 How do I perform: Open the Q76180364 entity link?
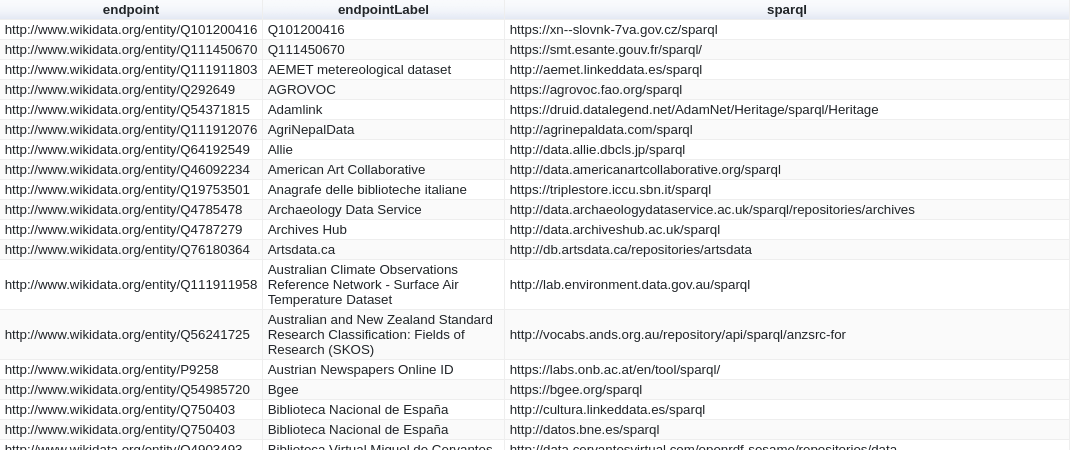pyautogui.click(x=127, y=249)
